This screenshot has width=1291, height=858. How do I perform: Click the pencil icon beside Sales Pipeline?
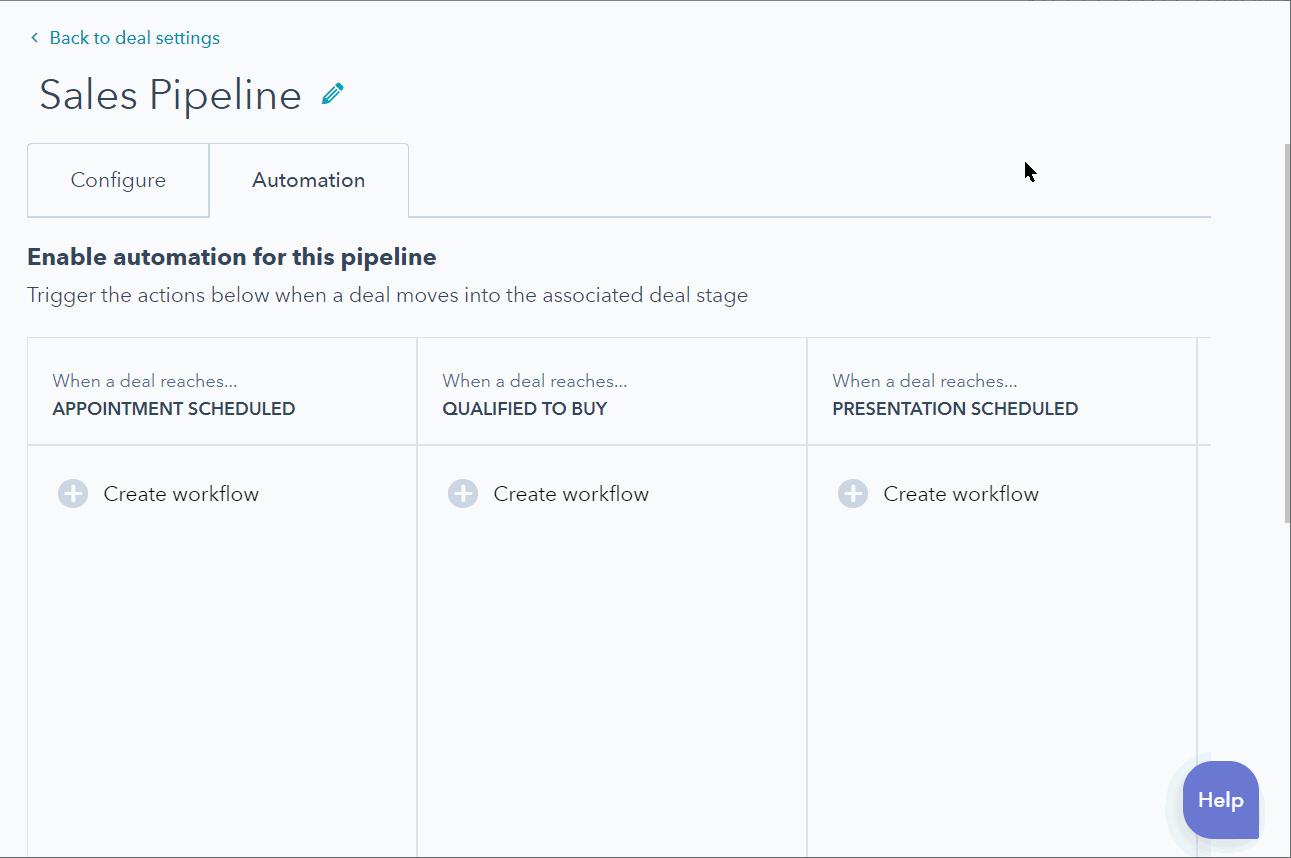[333, 94]
